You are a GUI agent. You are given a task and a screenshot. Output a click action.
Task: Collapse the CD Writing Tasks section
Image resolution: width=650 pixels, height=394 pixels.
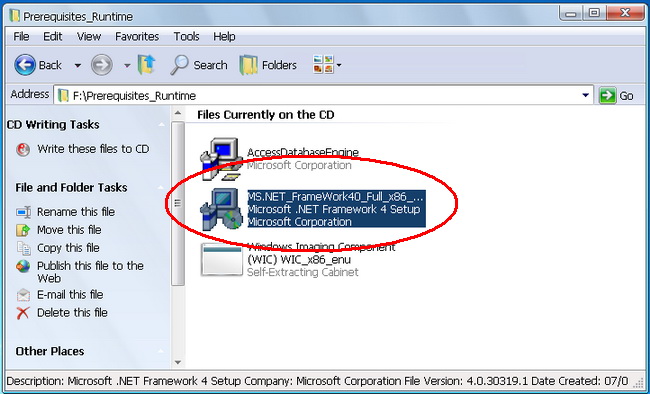coord(161,125)
